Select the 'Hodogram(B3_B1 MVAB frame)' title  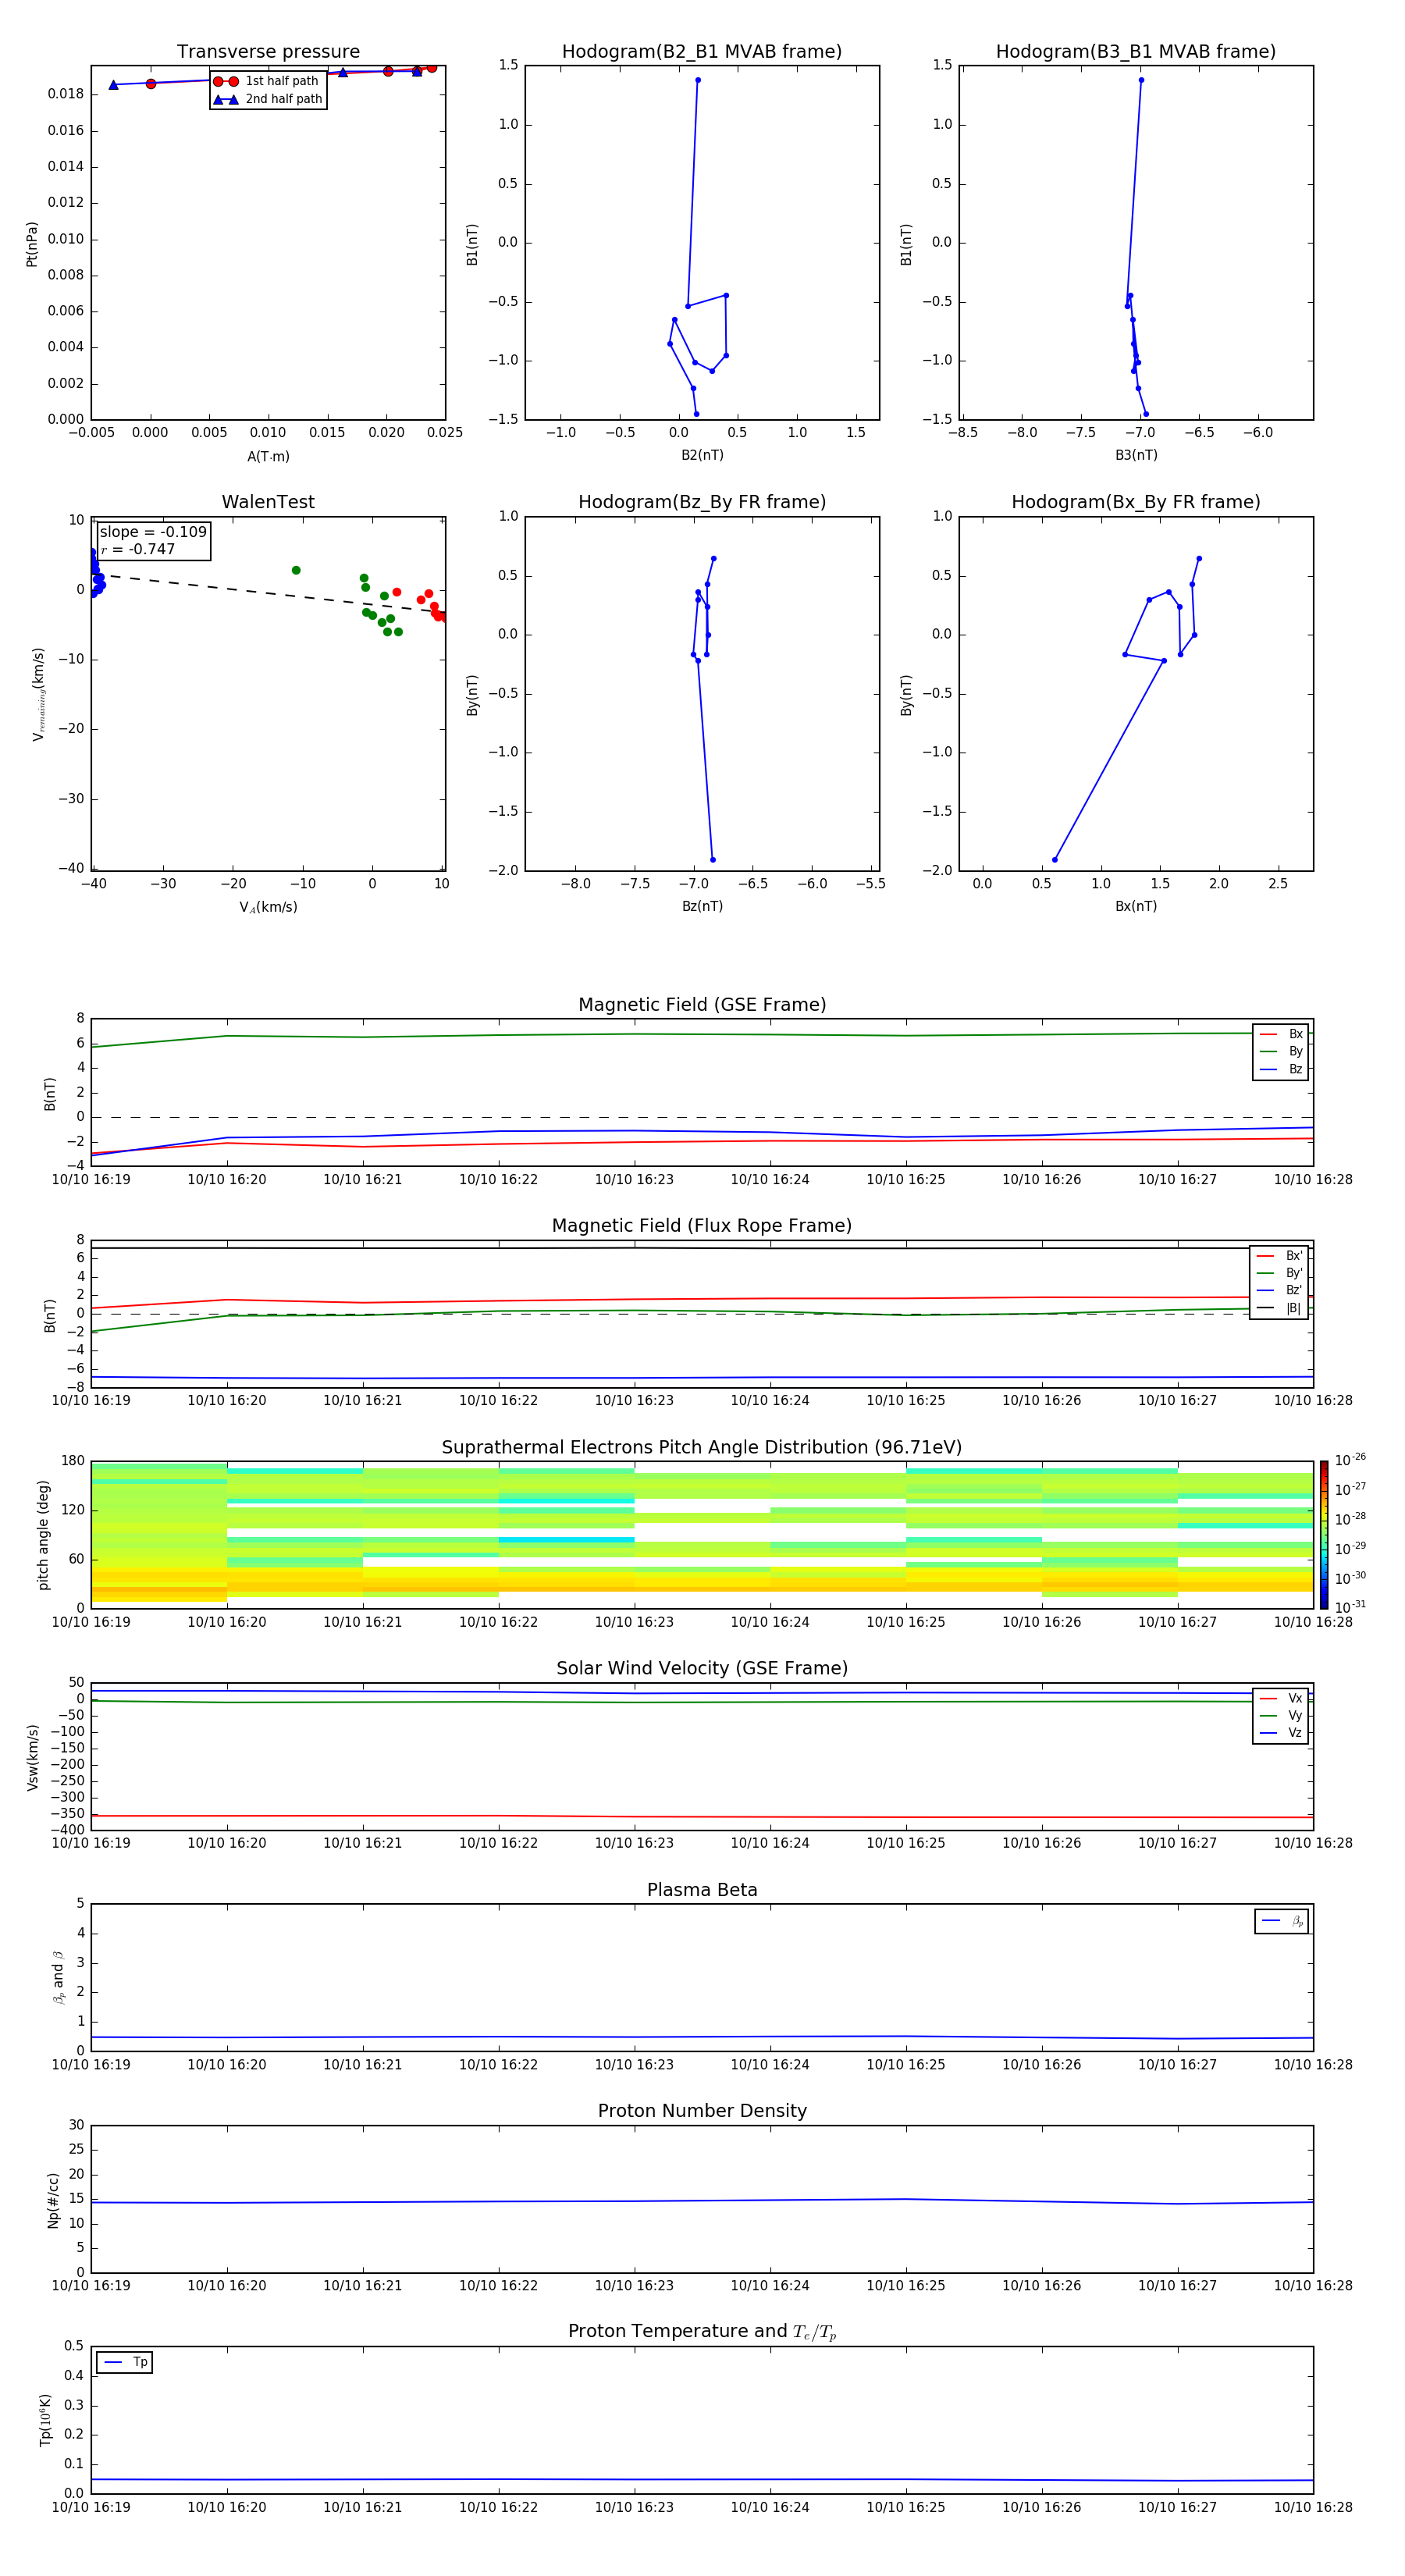1136,52
